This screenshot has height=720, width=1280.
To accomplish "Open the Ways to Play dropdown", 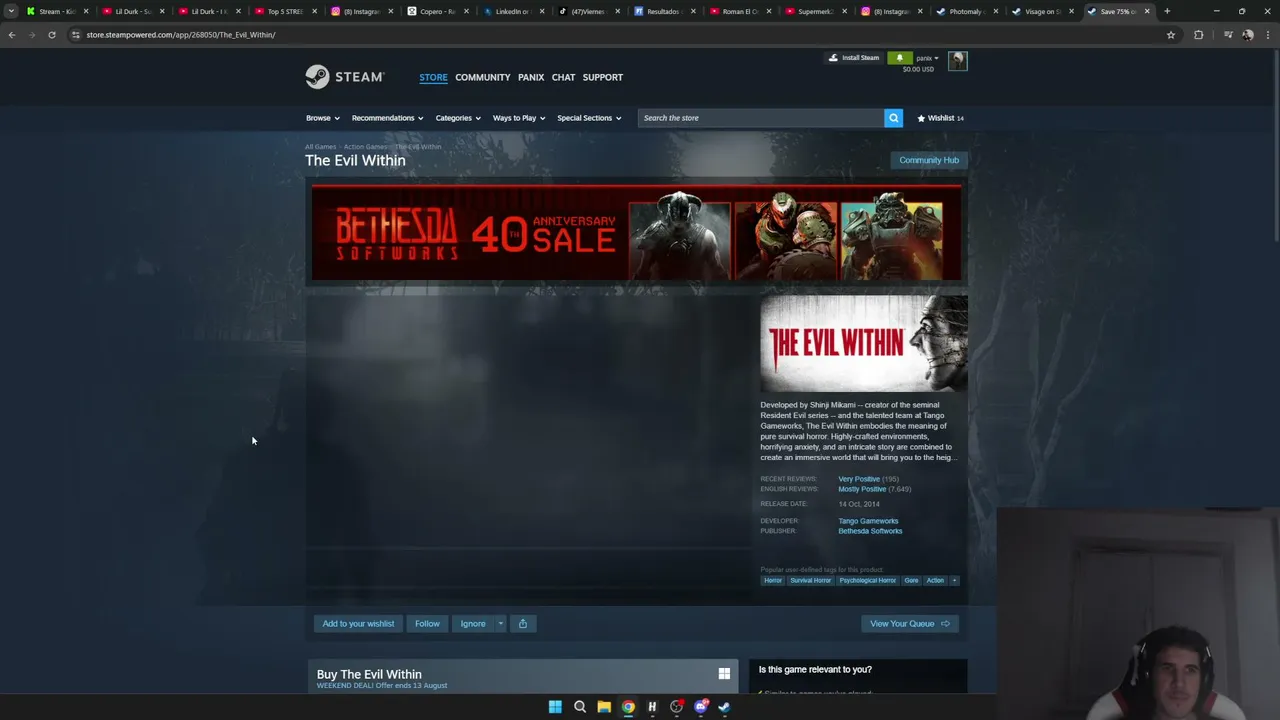I will point(519,118).
